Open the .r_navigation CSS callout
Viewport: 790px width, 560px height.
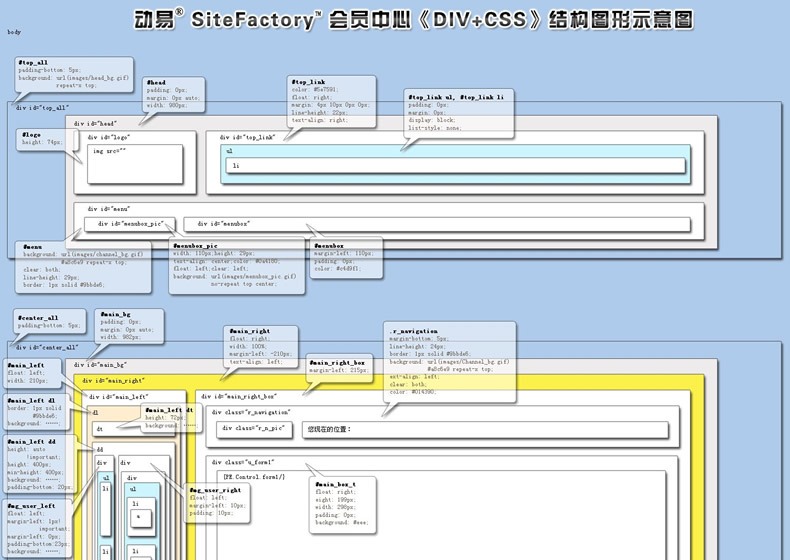(x=449, y=361)
